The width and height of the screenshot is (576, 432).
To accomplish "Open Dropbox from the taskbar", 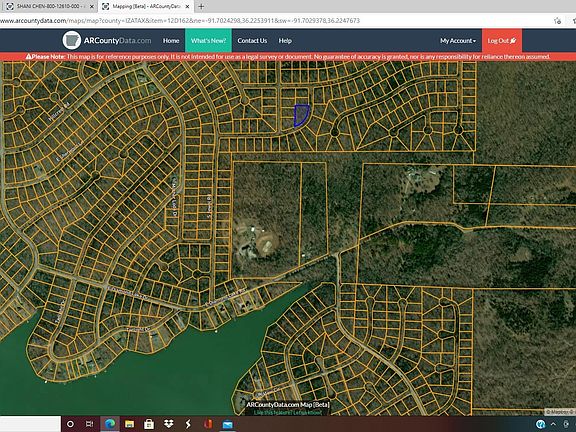I will [169, 424].
